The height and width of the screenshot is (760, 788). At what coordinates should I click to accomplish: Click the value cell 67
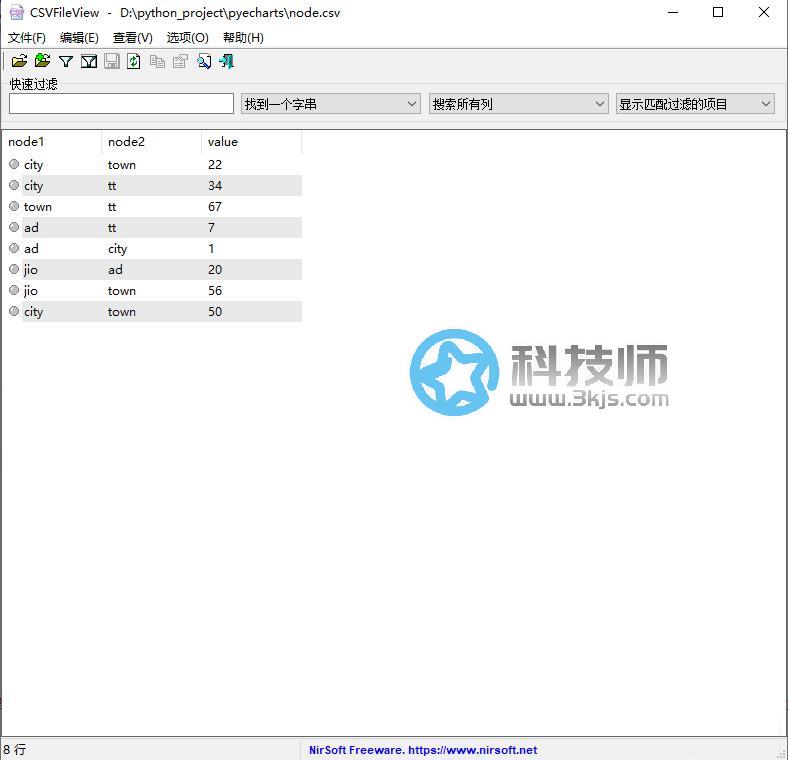pyautogui.click(x=215, y=207)
